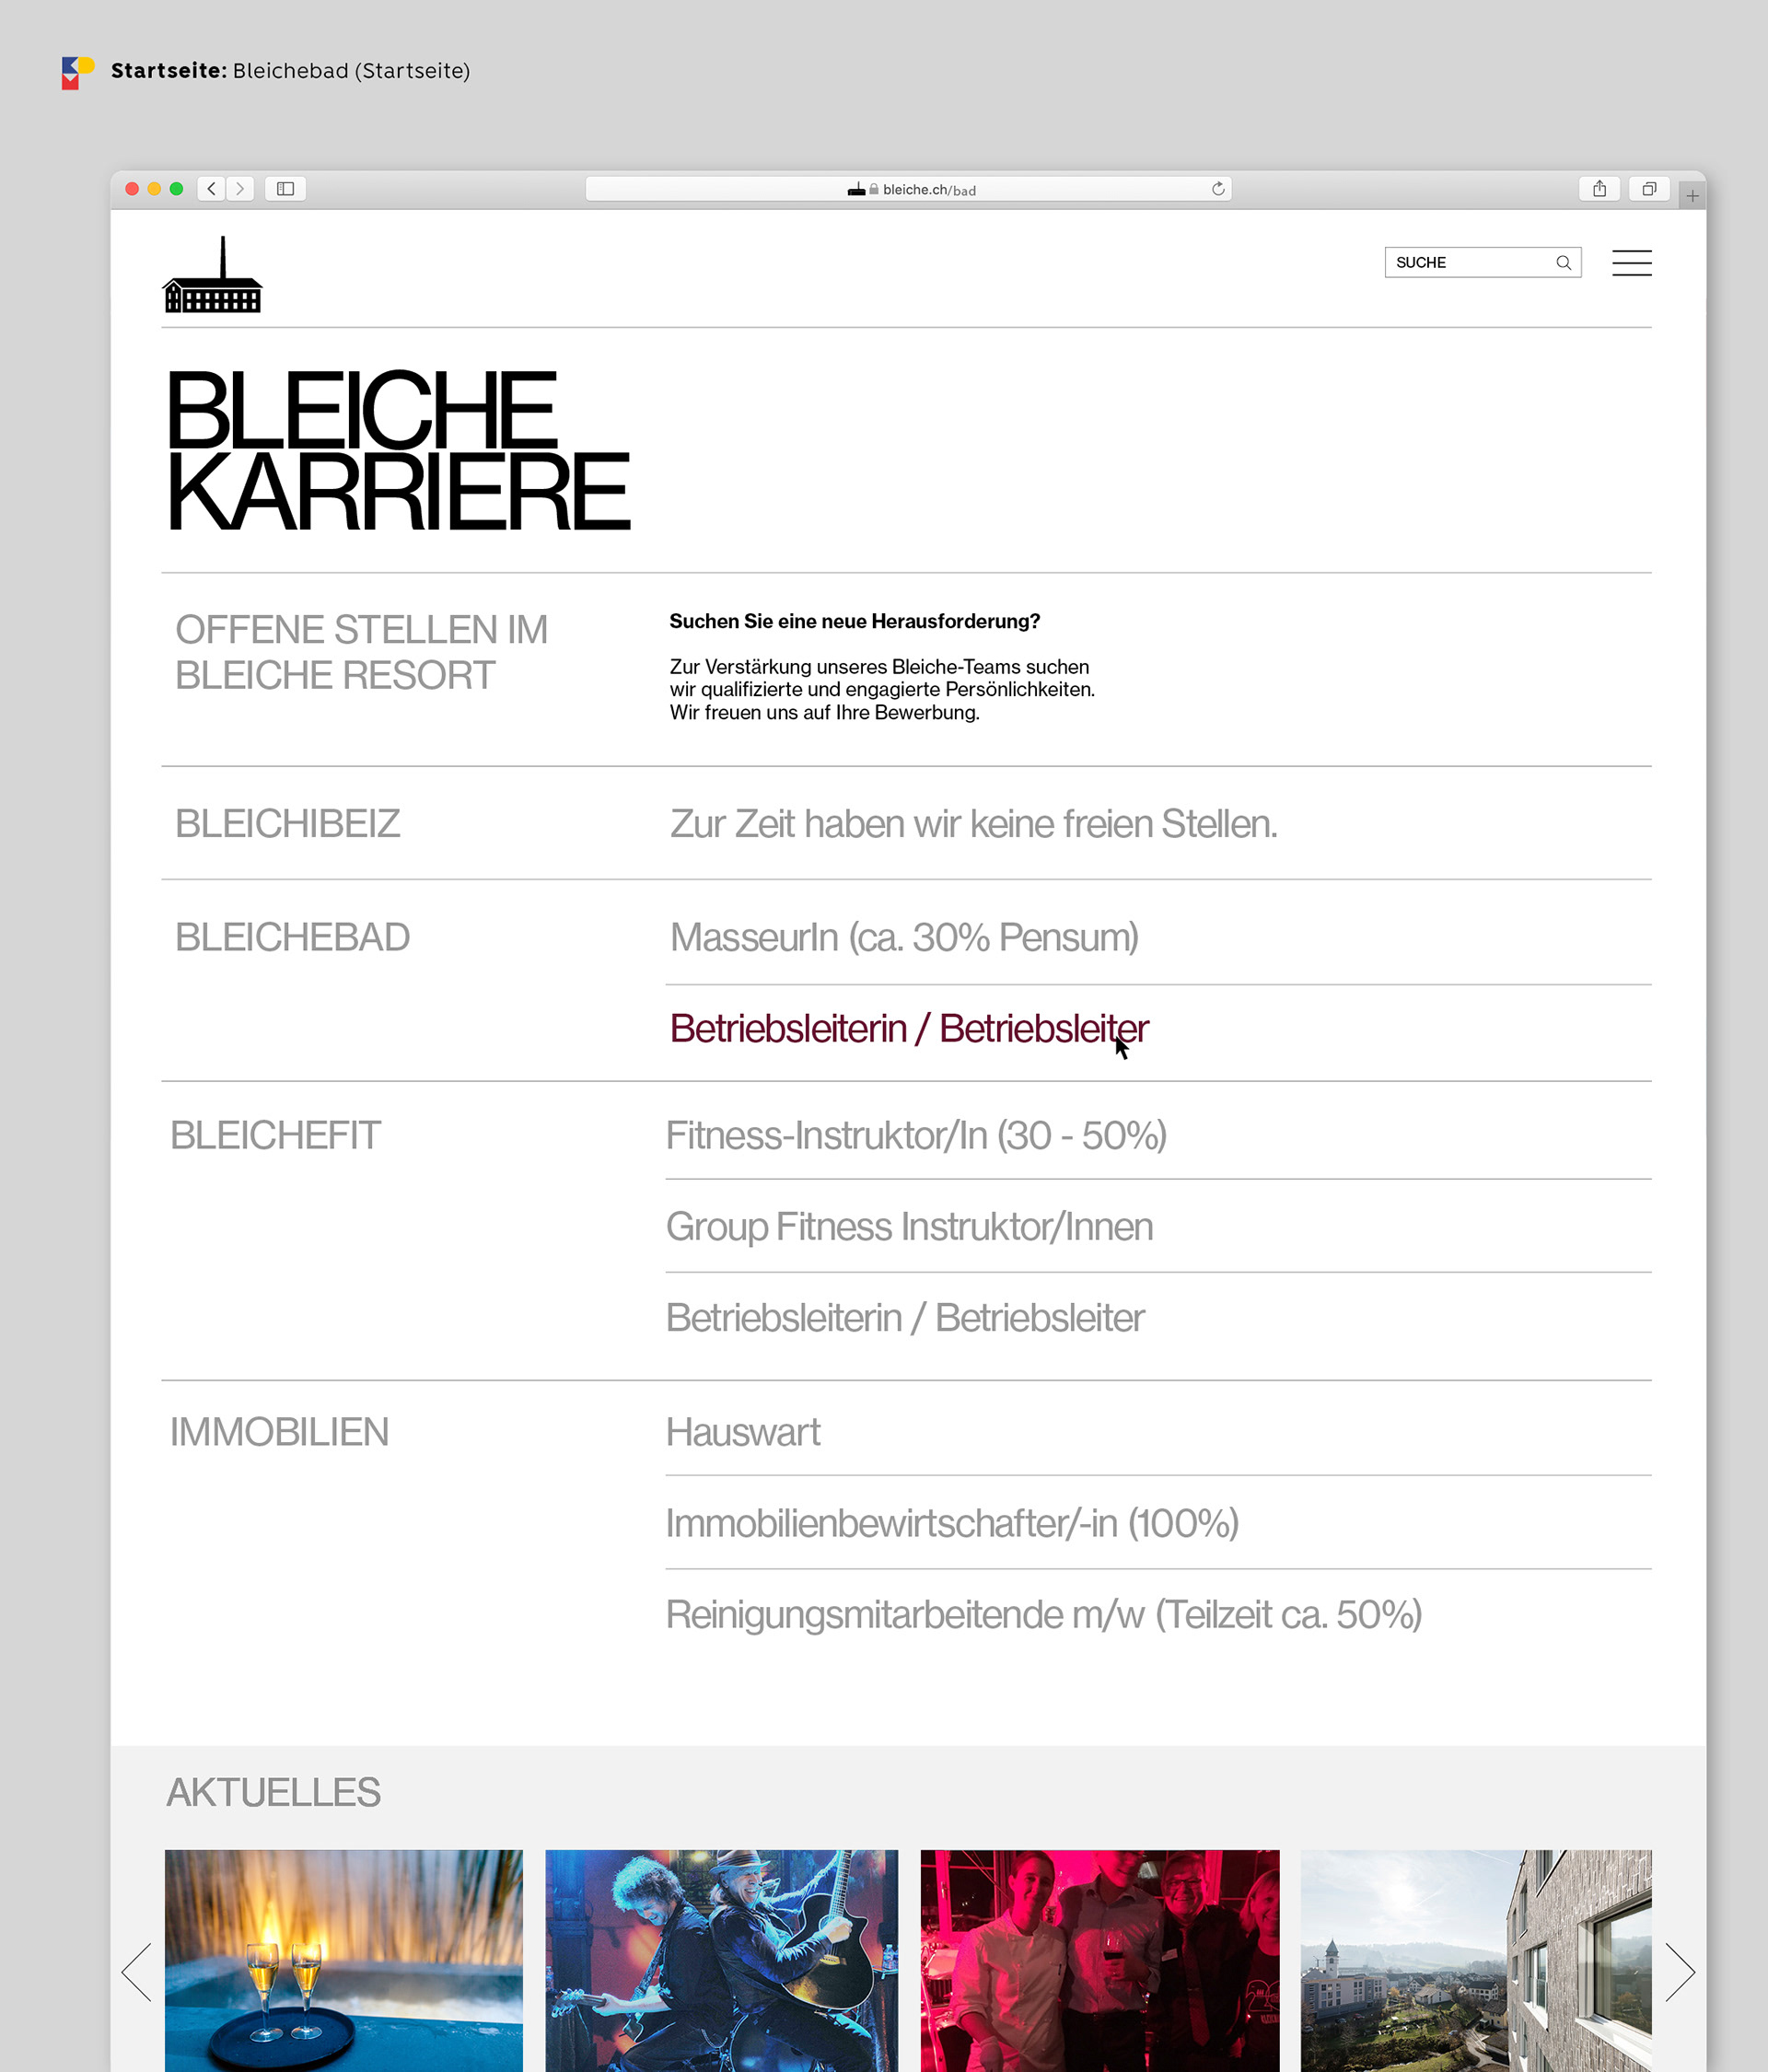Open the hamburger menu
The height and width of the screenshot is (2072, 1768).
1631,263
